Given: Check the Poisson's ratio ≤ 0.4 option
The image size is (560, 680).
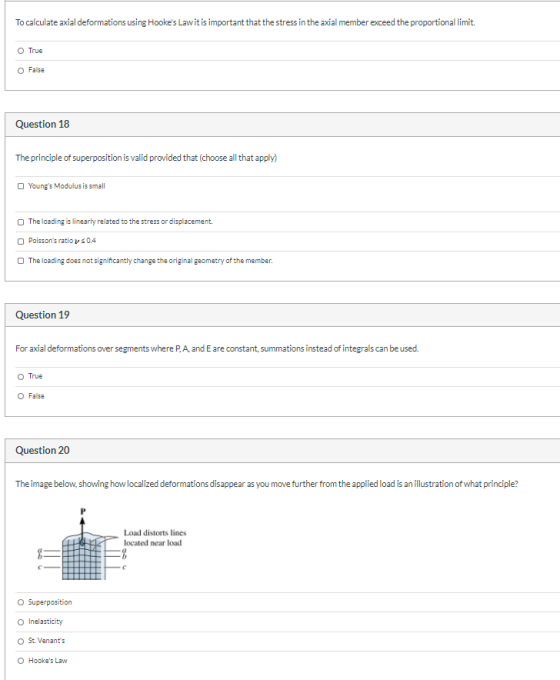Looking at the screenshot, I should tap(20, 241).
